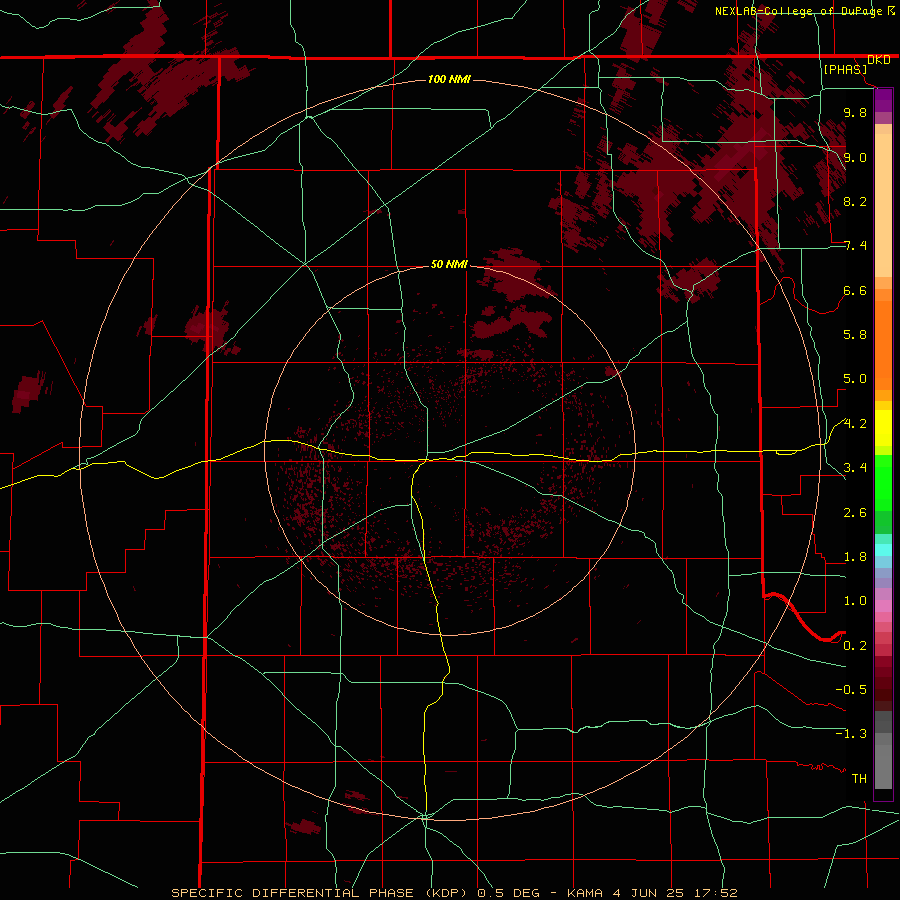Pick the light peach band in color bar
Screen dimensions: 900x900
(x=883, y=205)
